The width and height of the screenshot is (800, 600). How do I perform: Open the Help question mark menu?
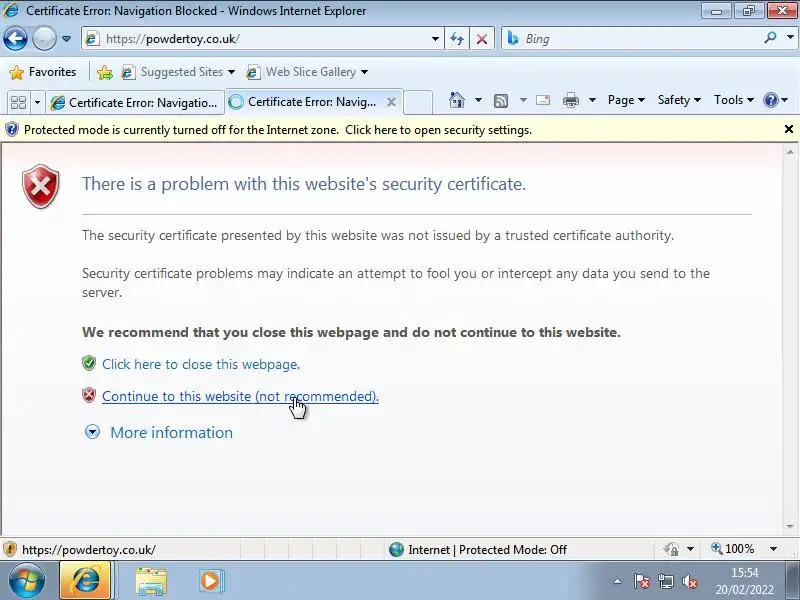point(776,100)
